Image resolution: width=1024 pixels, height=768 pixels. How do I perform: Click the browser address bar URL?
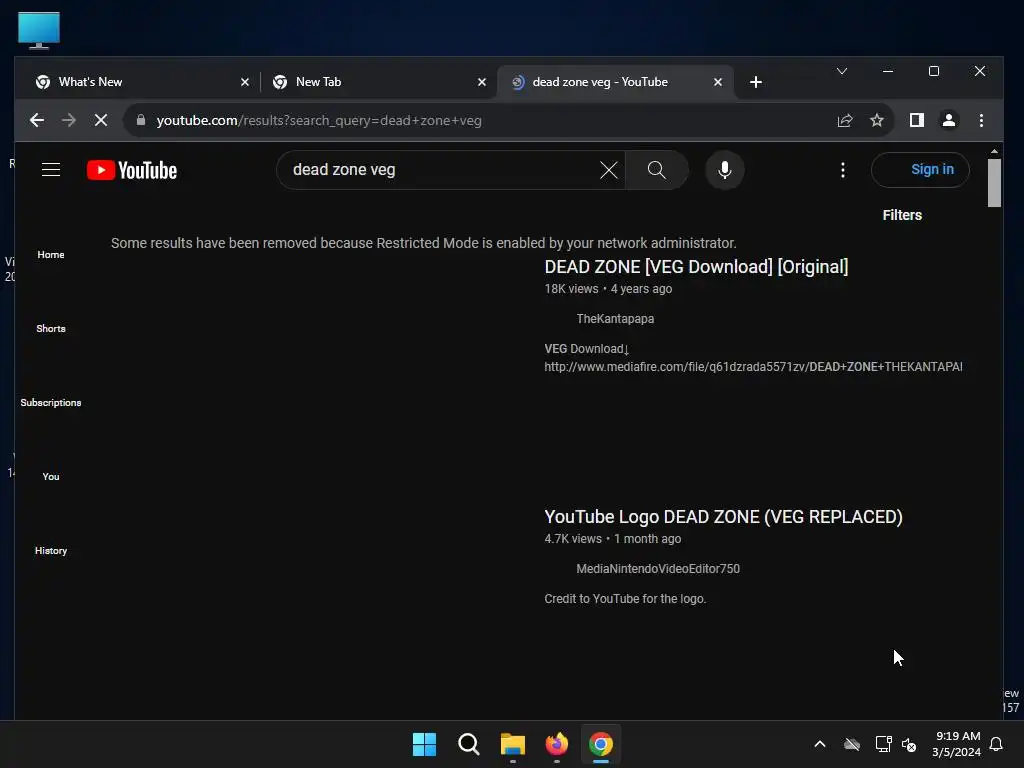(x=319, y=120)
